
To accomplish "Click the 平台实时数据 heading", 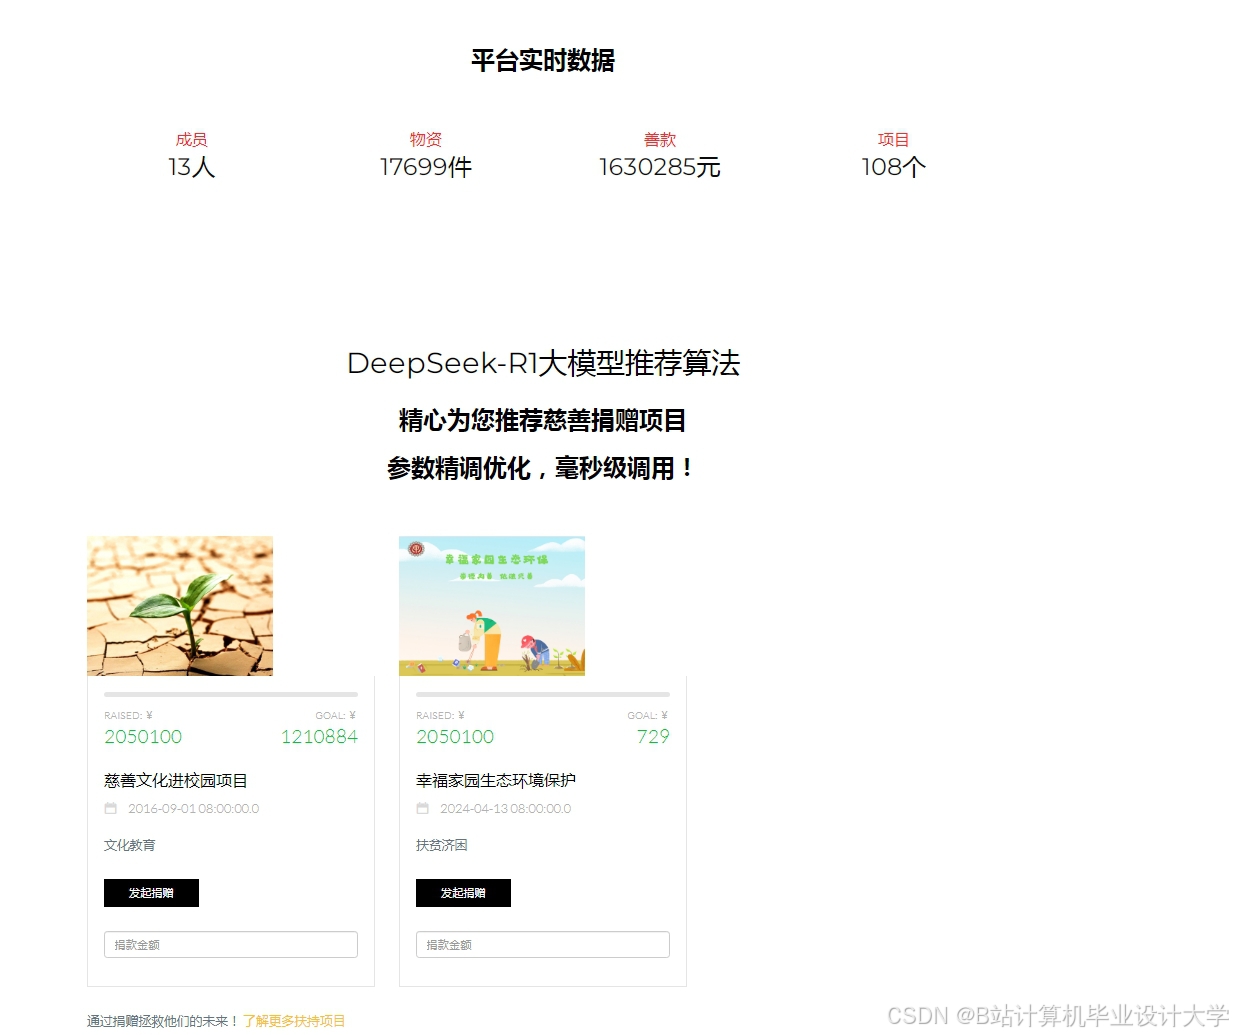I will tap(543, 61).
